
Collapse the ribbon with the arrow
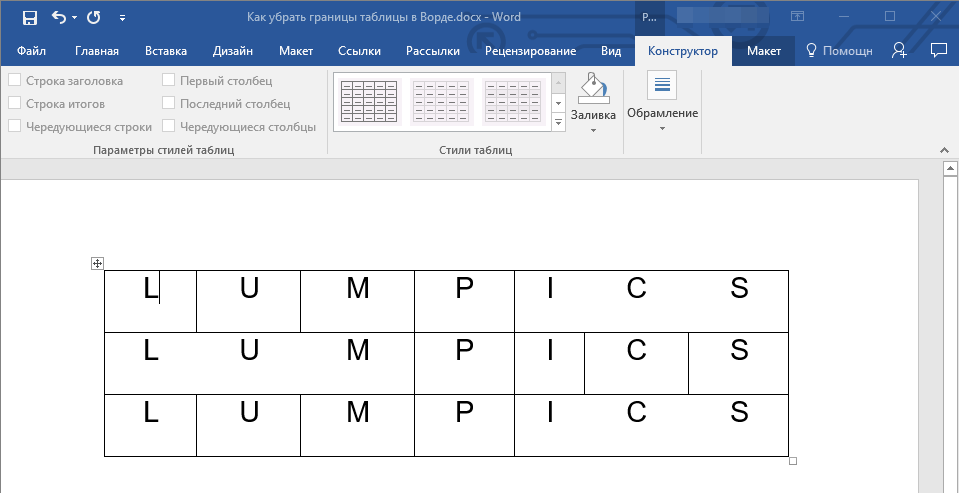point(942,149)
